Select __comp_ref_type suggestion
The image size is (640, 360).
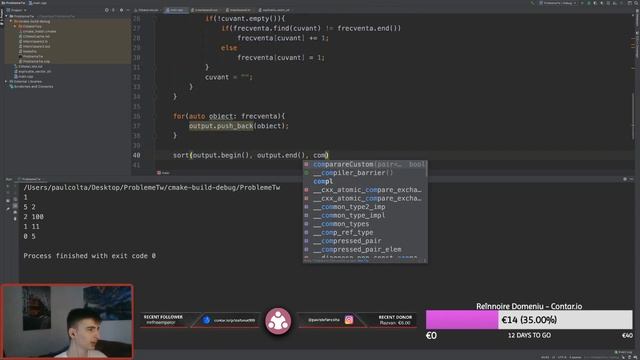(365, 233)
